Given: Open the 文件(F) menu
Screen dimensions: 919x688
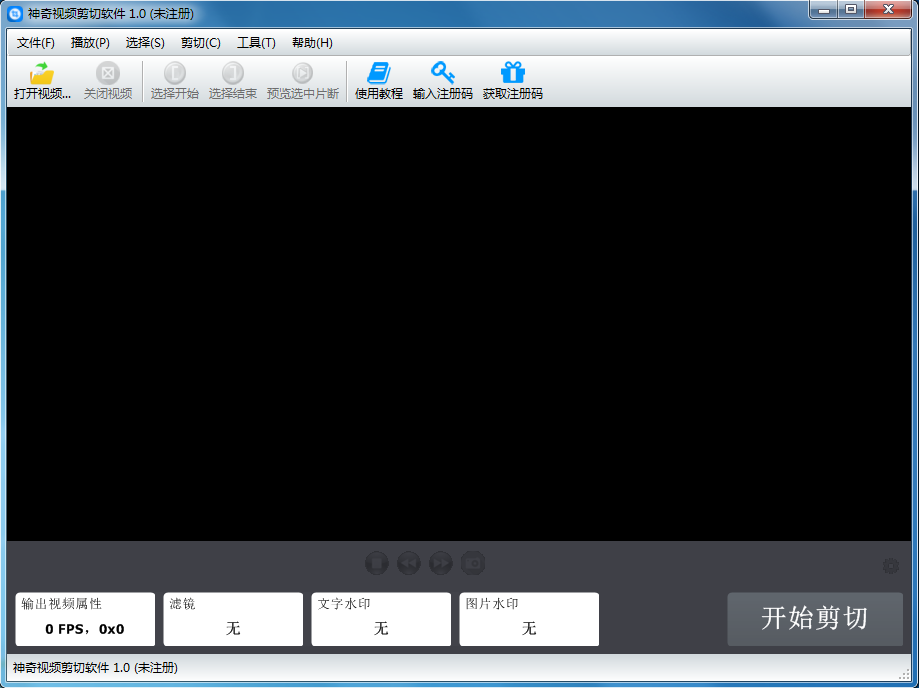Looking at the screenshot, I should 36,43.
